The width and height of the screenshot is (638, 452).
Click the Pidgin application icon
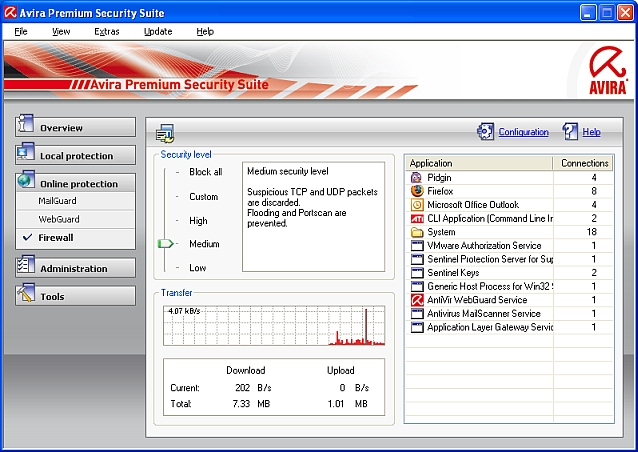pos(417,177)
